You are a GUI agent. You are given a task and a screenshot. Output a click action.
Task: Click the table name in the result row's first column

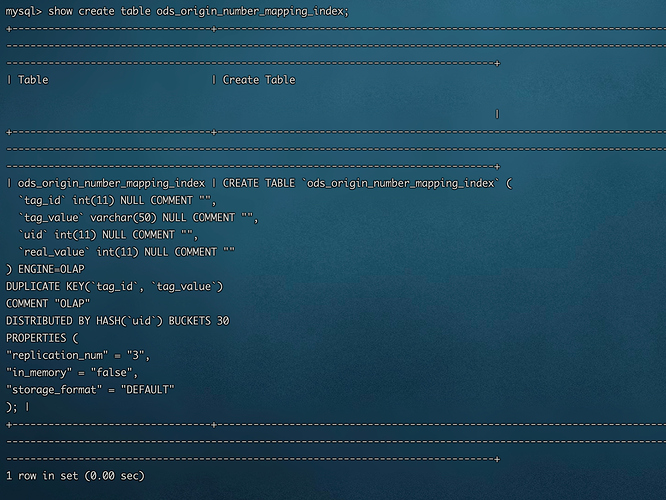tap(111, 184)
